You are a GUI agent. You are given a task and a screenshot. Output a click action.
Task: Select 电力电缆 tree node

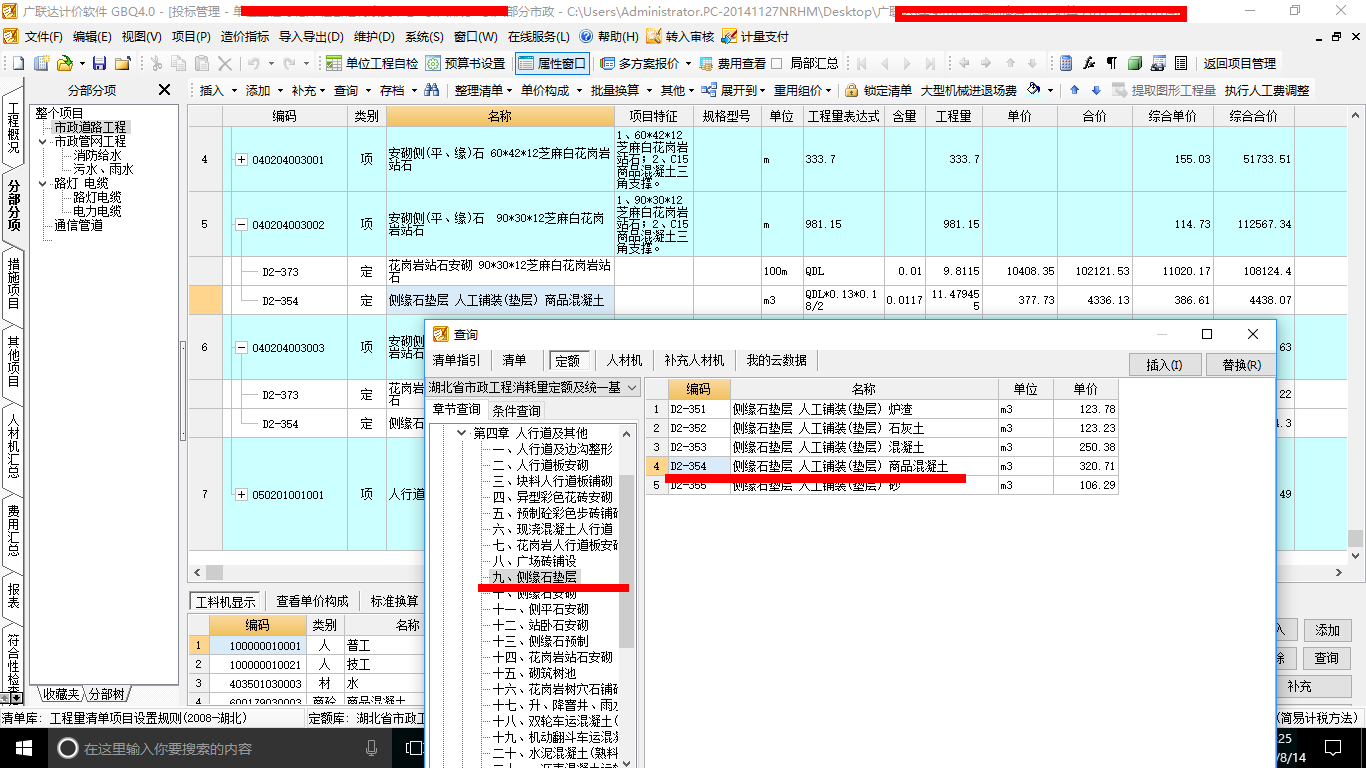[97, 212]
